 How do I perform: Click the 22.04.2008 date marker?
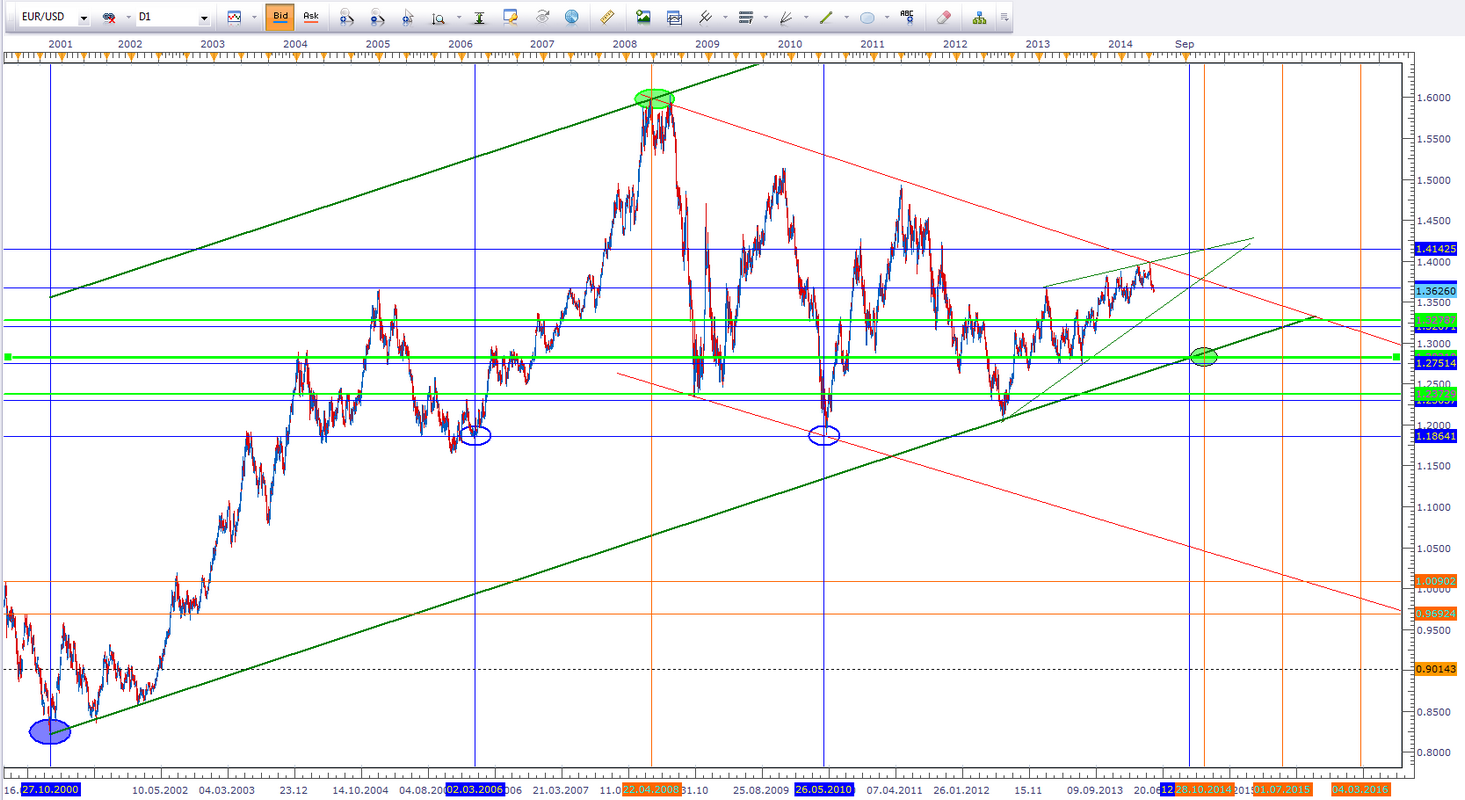(x=651, y=790)
